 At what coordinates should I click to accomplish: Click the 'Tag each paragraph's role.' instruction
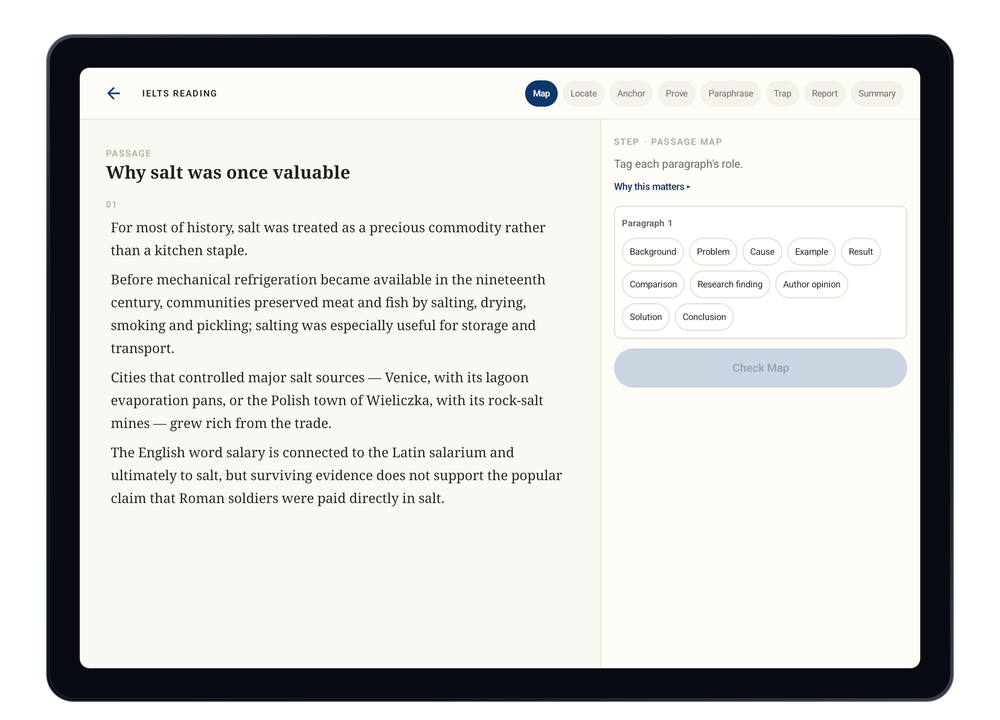coord(678,164)
